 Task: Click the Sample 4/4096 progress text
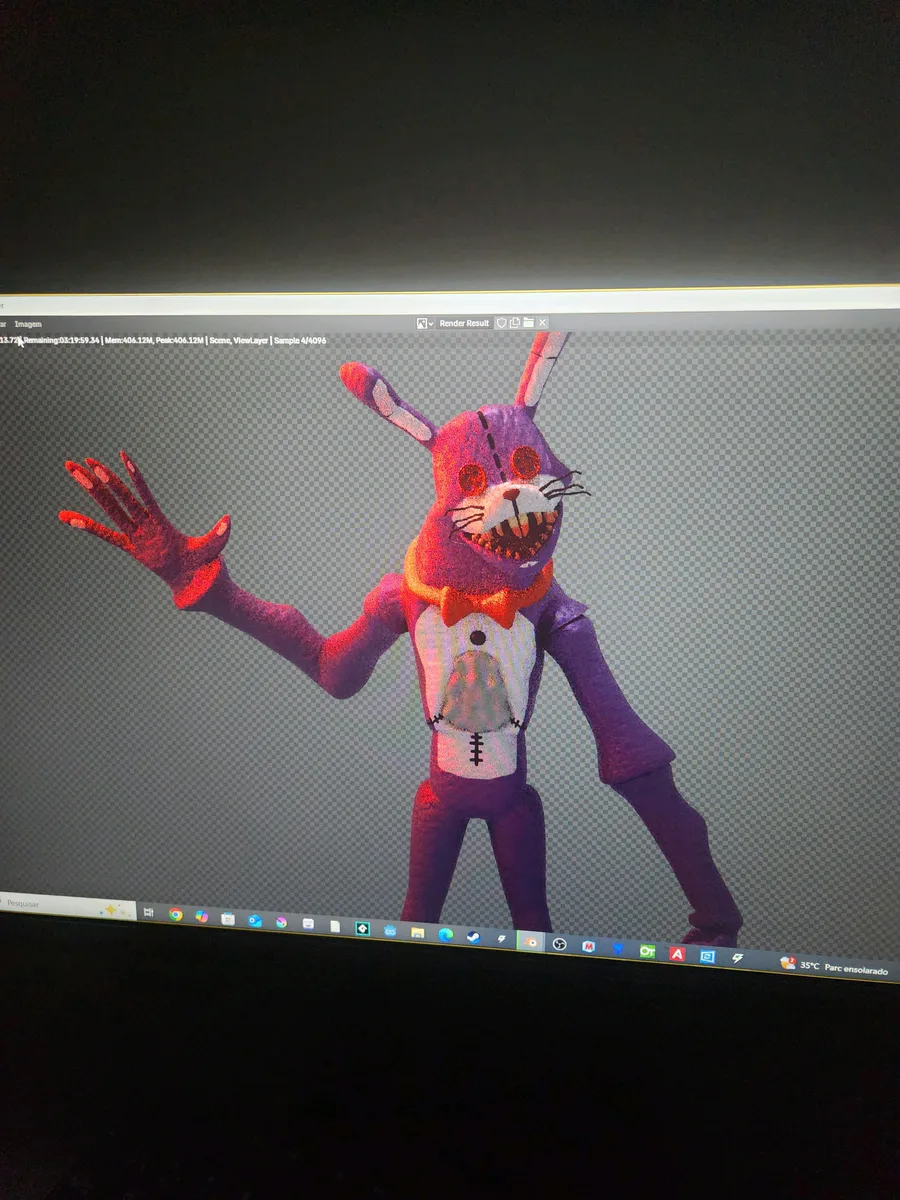300,341
